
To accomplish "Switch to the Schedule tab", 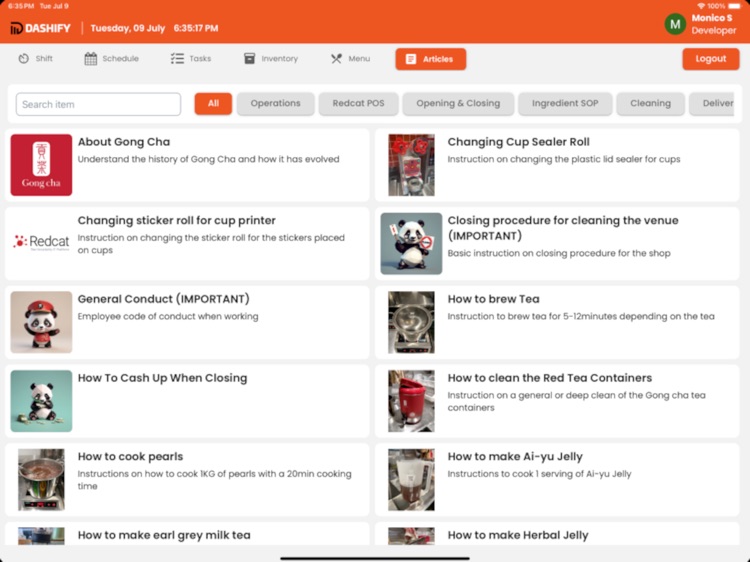I will tap(111, 58).
